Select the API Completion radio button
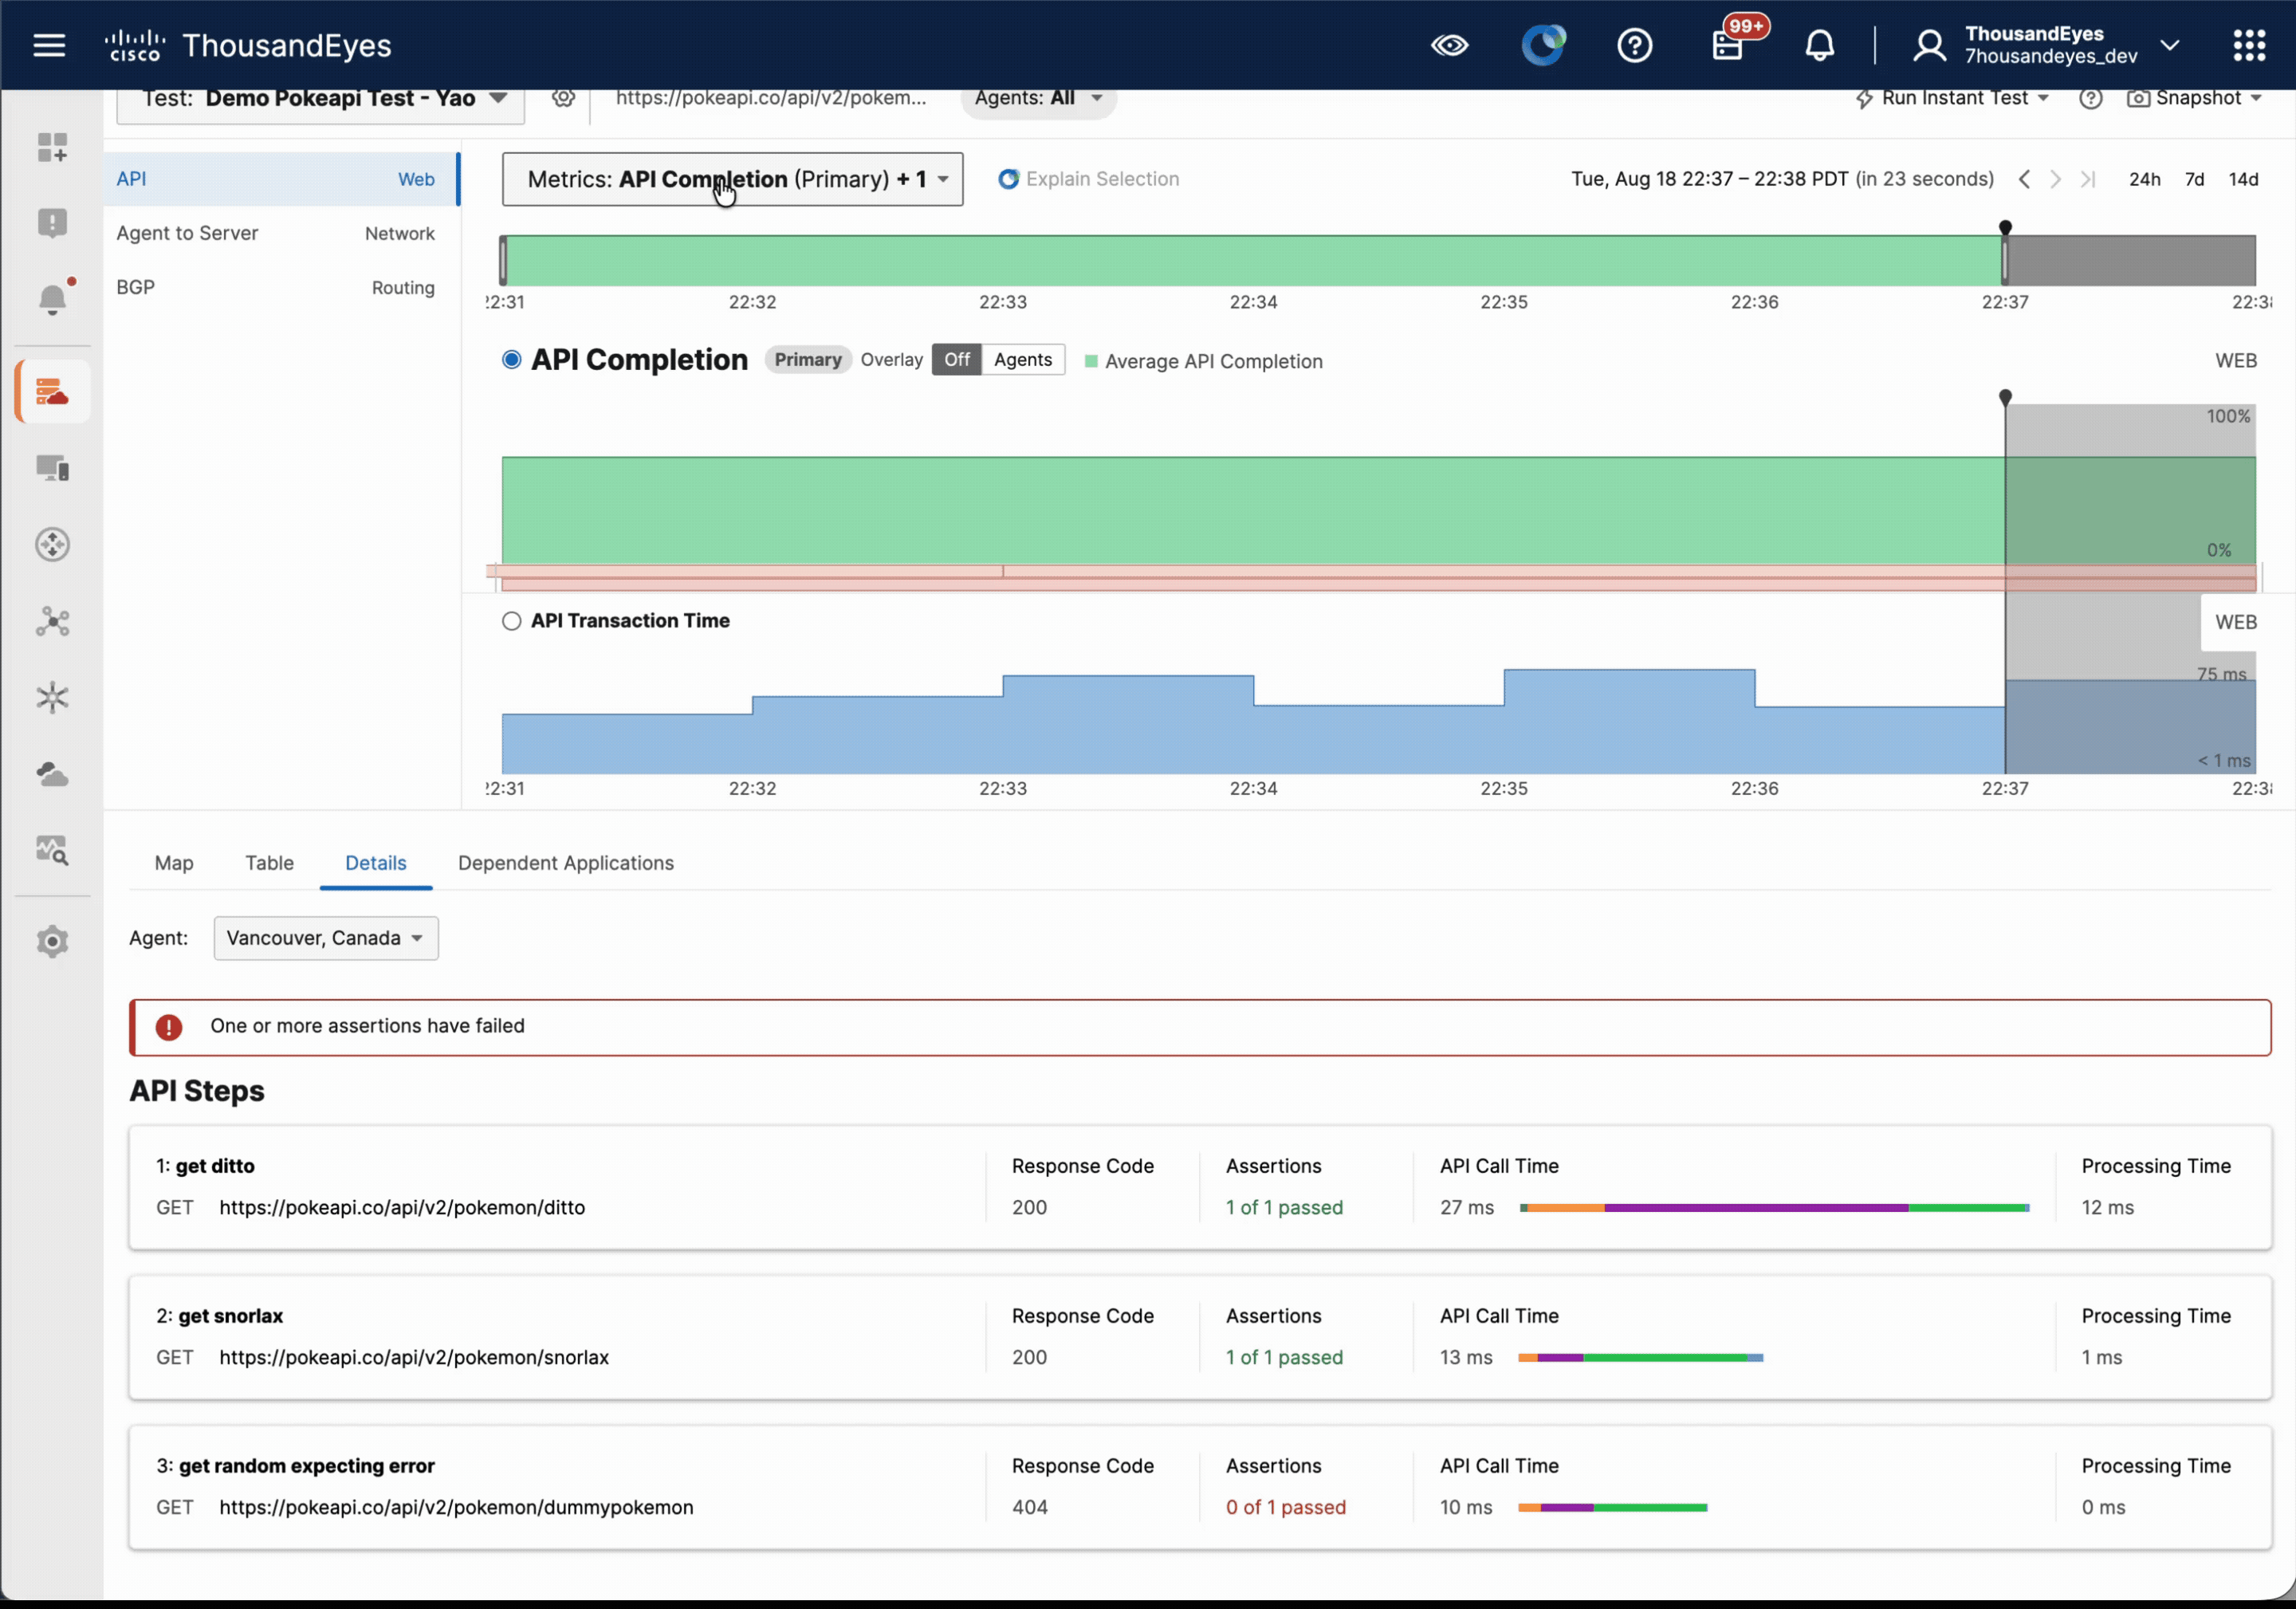2296x1609 pixels. [511, 360]
